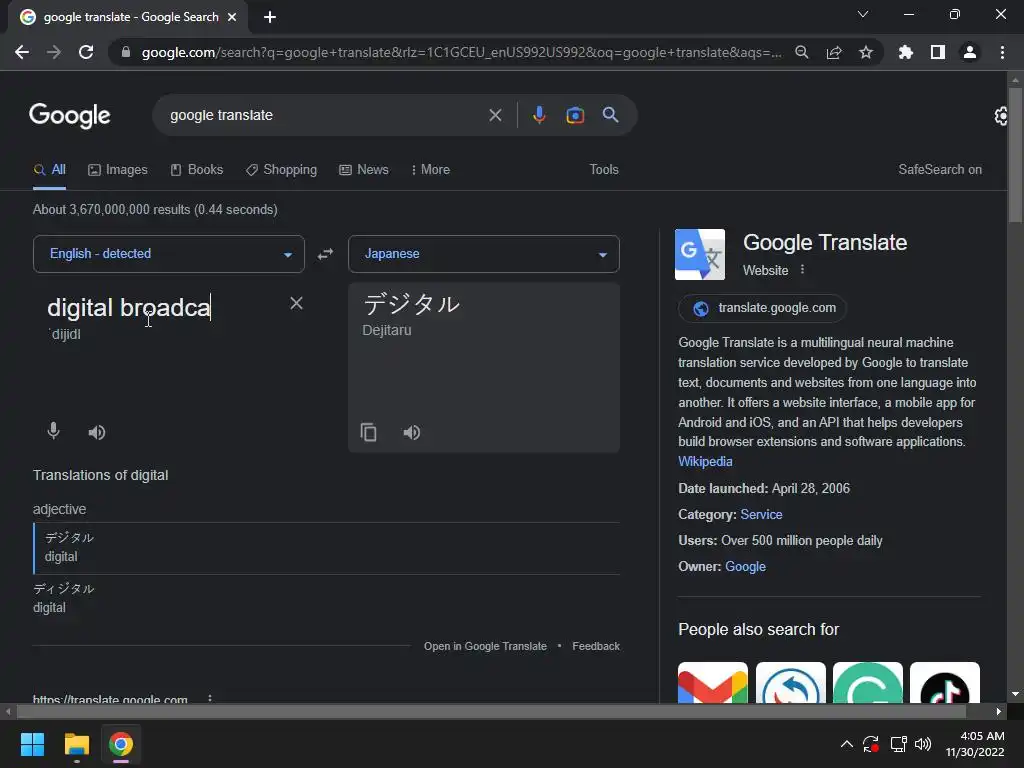This screenshot has width=1024, height=768.
Task: Expand the English - detected language dropdown
Action: (x=168, y=254)
